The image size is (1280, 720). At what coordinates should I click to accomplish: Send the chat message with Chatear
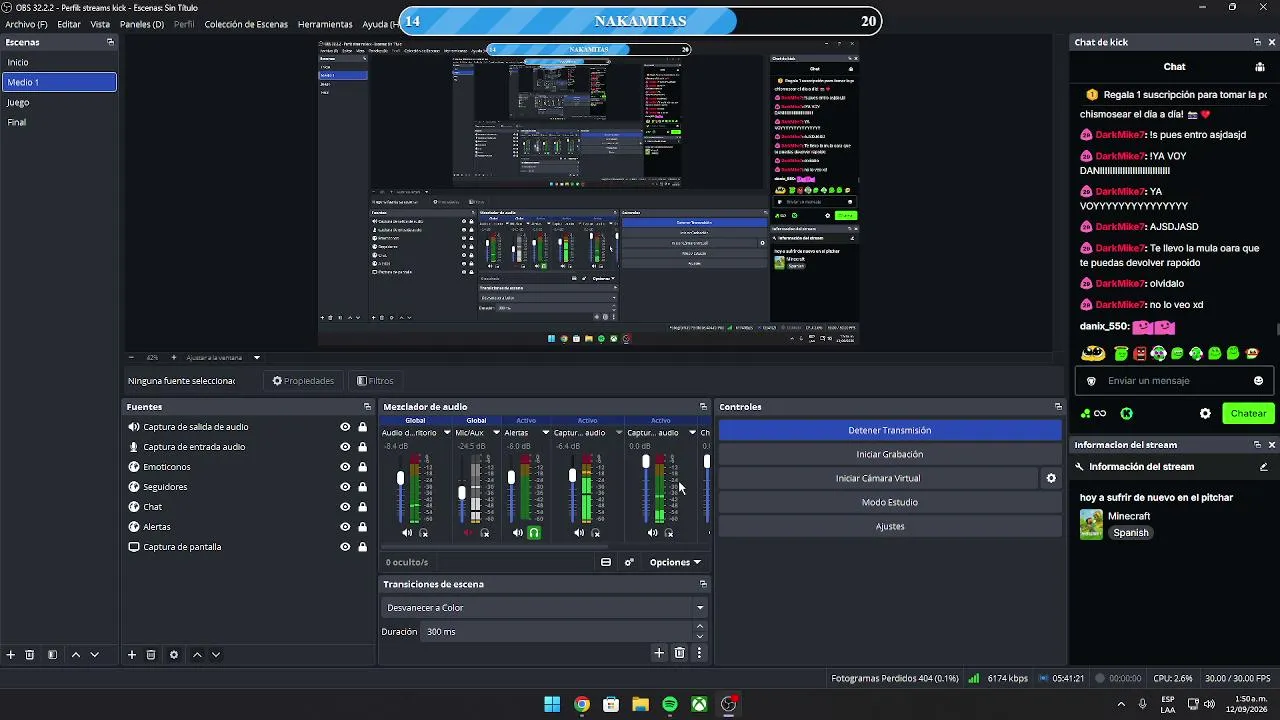[1248, 413]
